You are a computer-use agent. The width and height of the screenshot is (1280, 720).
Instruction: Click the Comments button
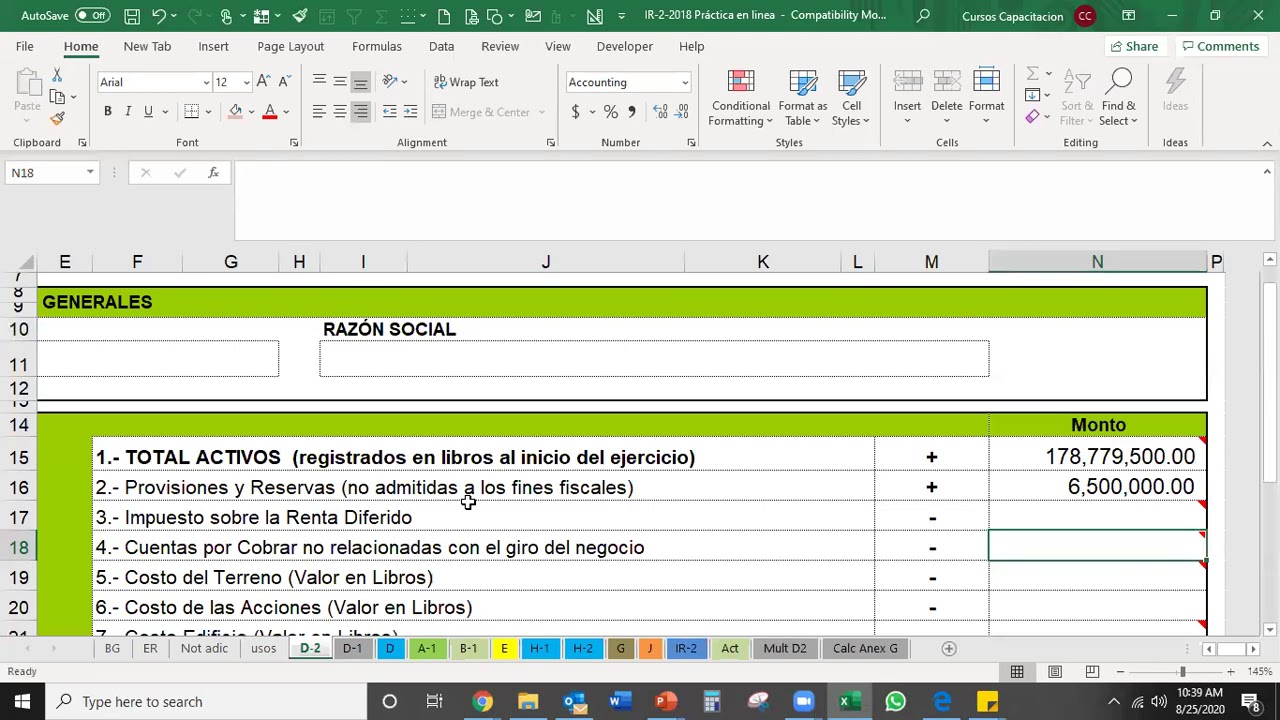(x=1220, y=46)
